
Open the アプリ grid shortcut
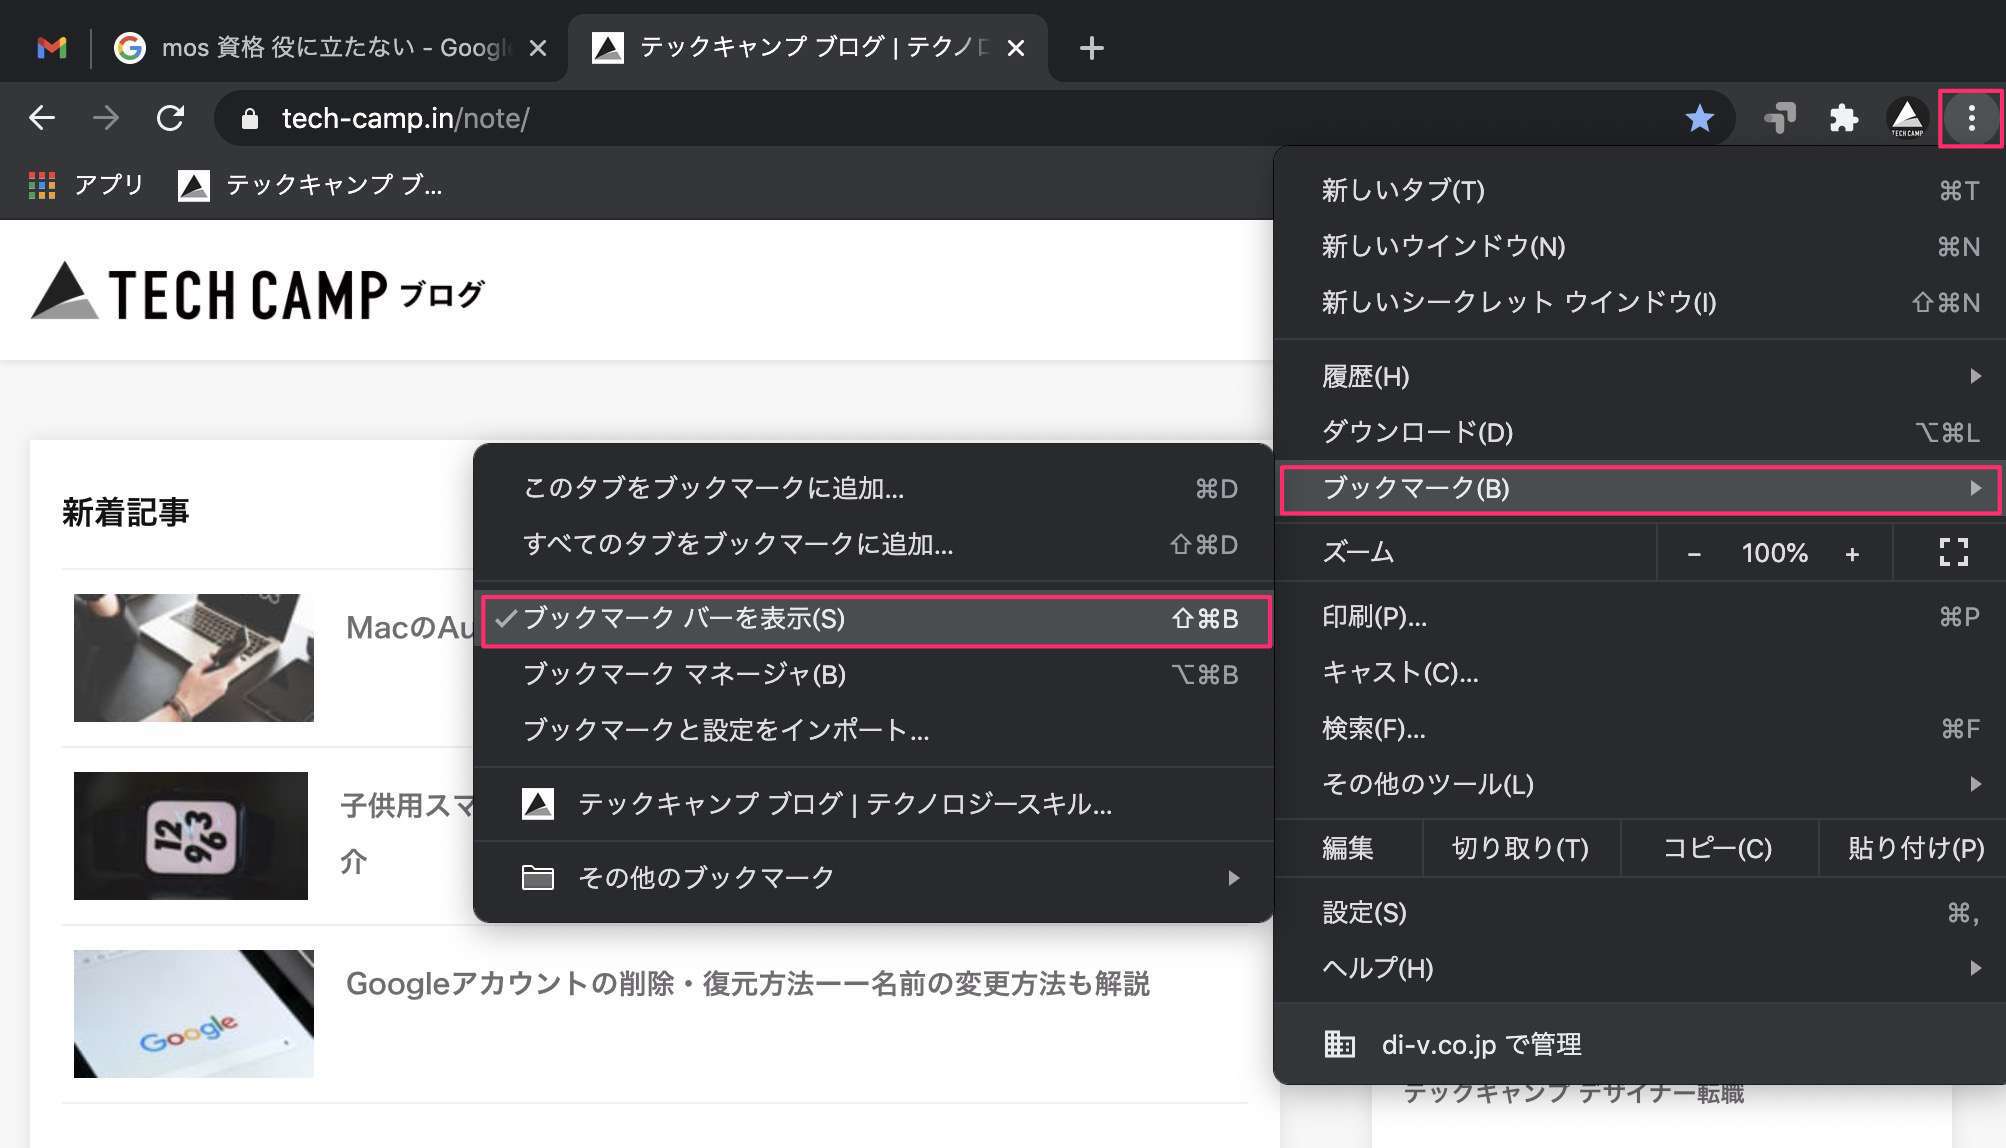pyautogui.click(x=86, y=185)
